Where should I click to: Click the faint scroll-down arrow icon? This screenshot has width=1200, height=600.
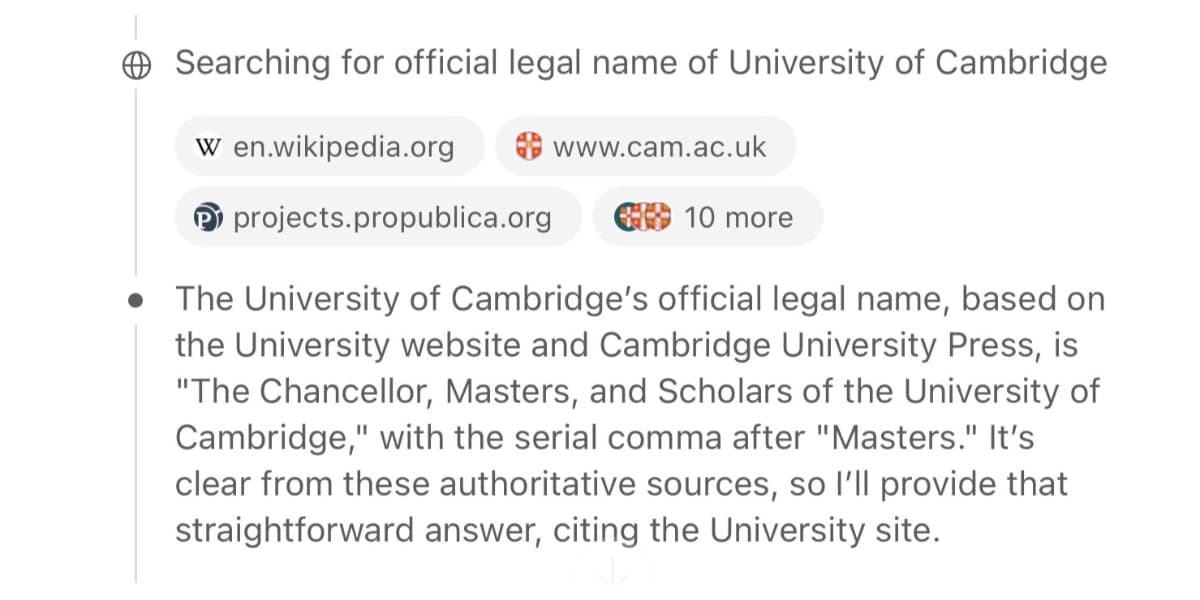[611, 571]
